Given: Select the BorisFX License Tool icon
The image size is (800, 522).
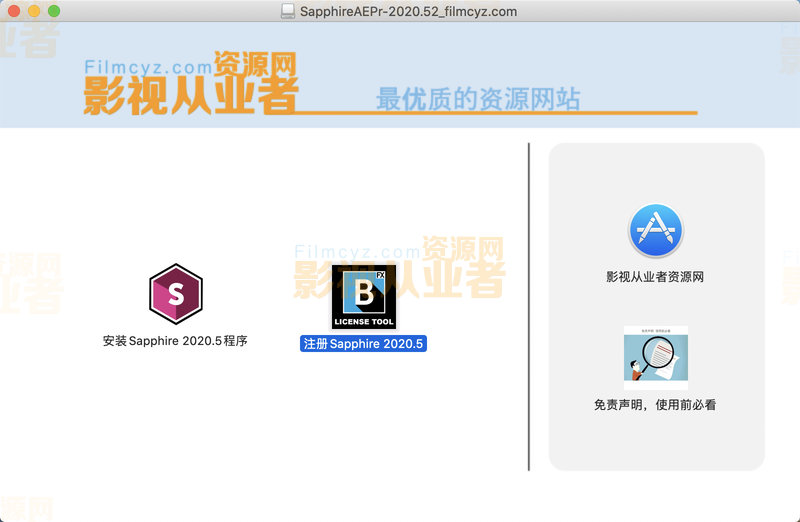Looking at the screenshot, I should [364, 296].
